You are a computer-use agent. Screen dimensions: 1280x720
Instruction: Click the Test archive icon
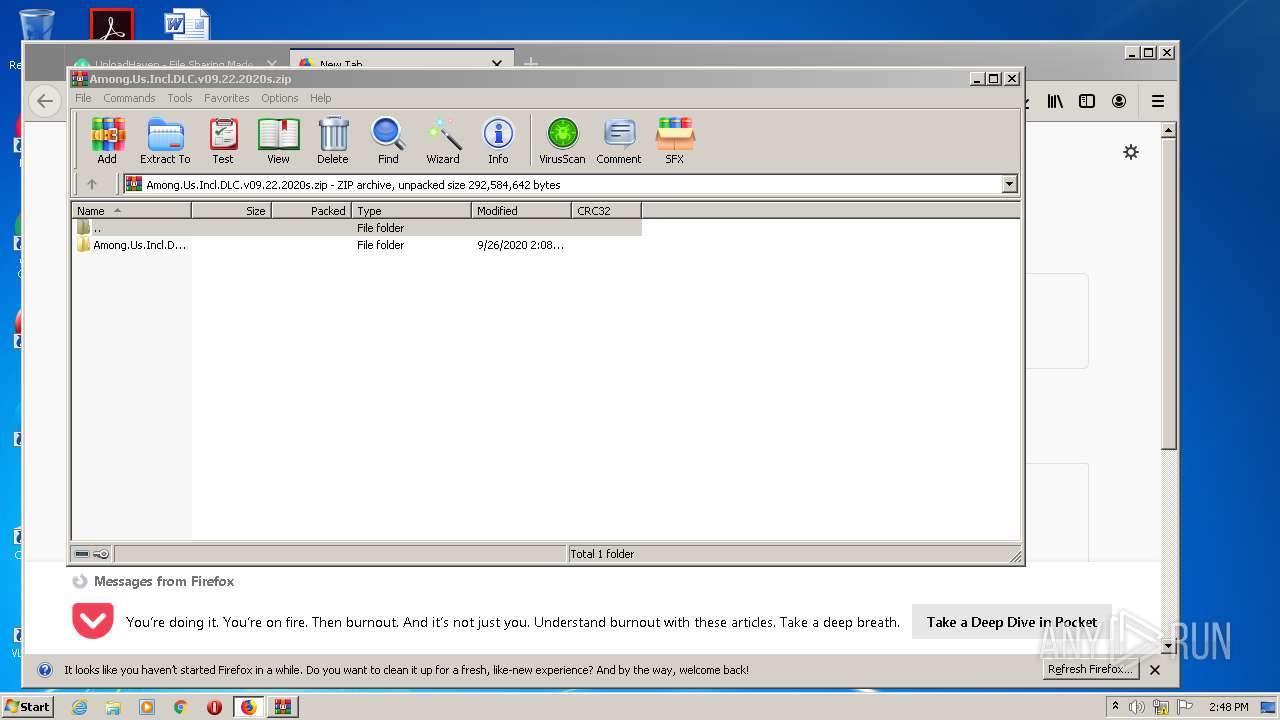223,140
